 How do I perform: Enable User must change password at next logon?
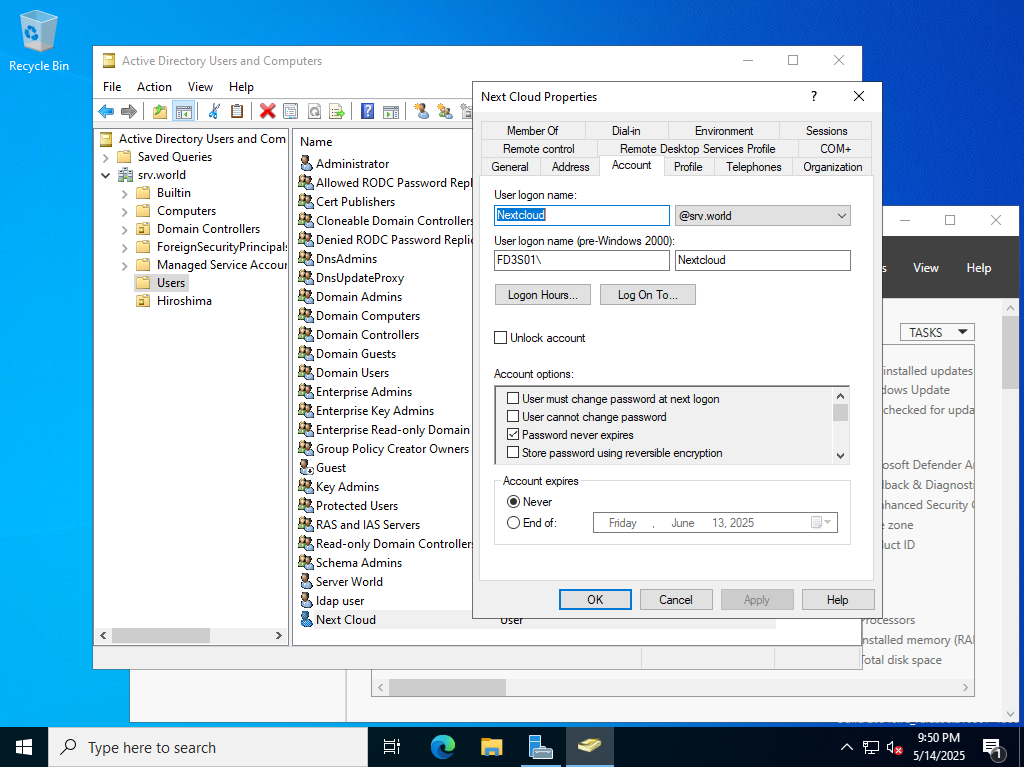(513, 399)
